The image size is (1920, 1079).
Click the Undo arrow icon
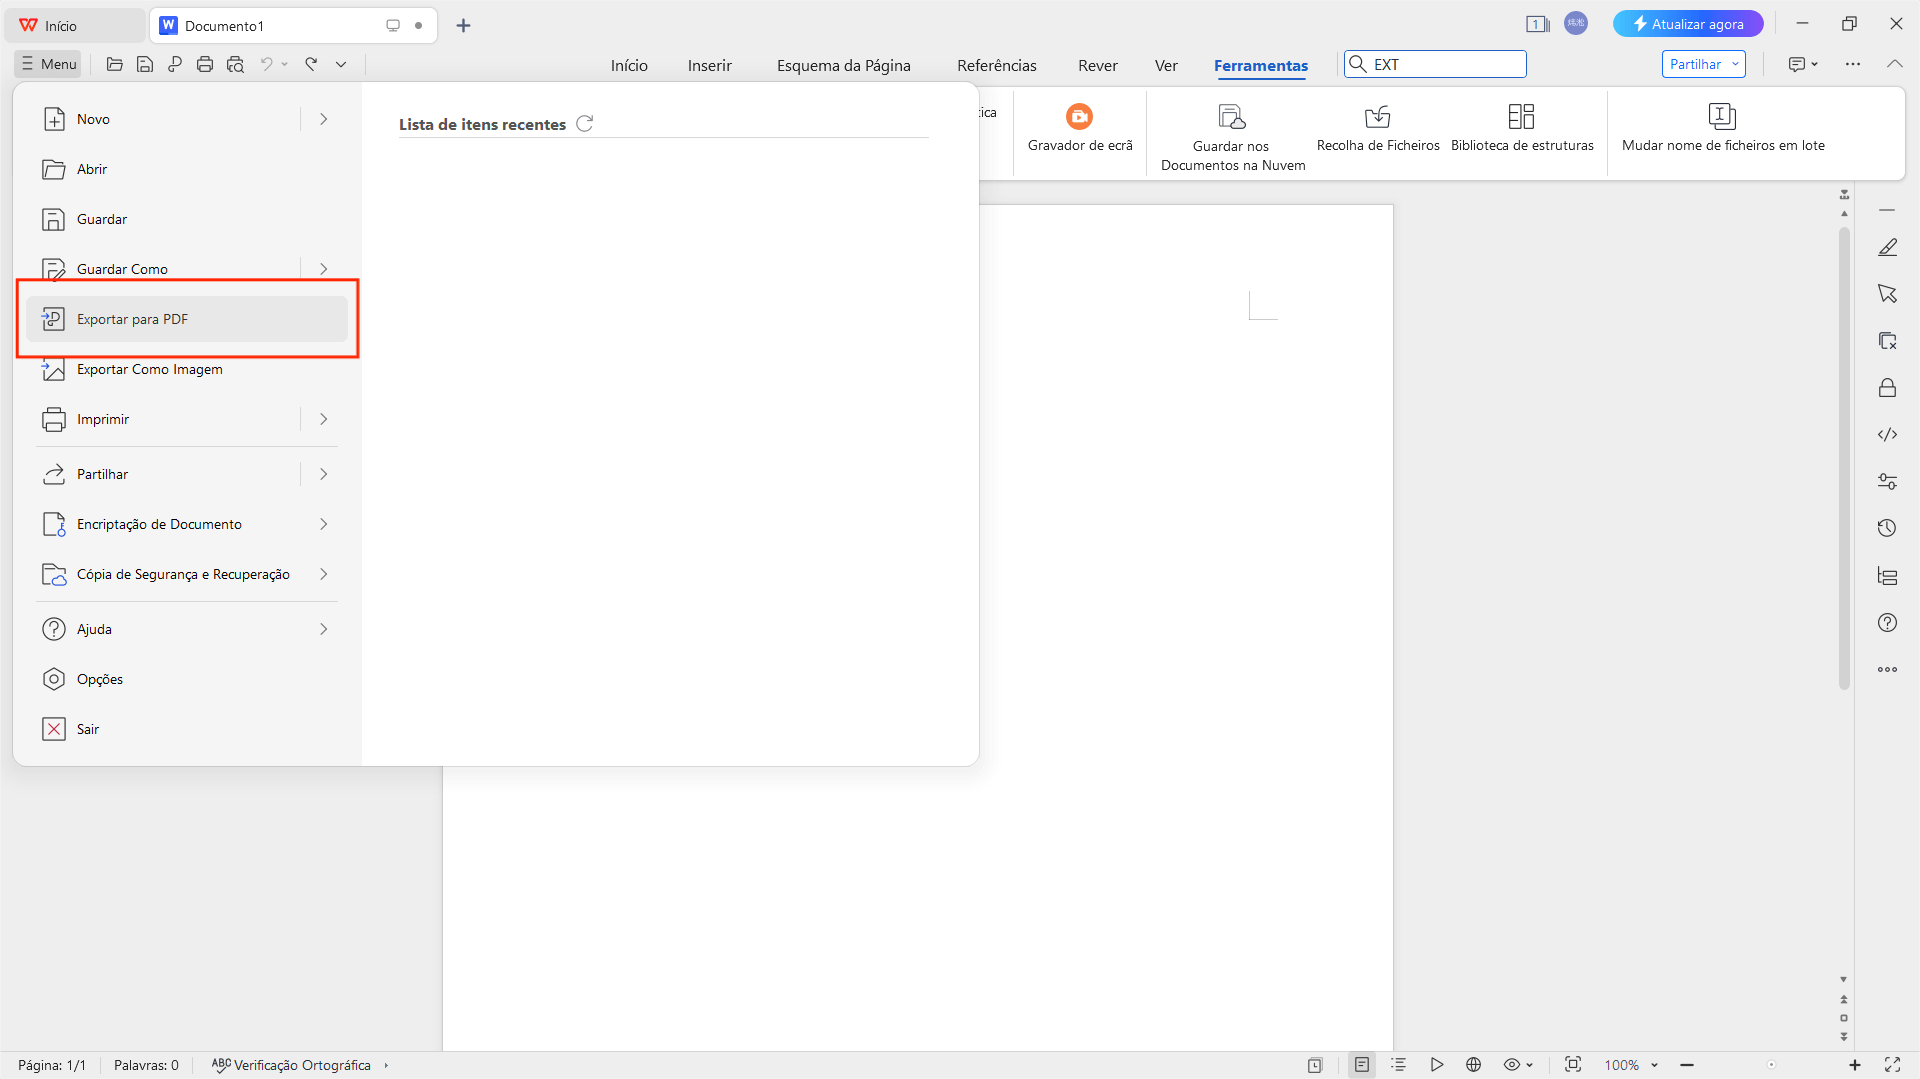click(267, 64)
